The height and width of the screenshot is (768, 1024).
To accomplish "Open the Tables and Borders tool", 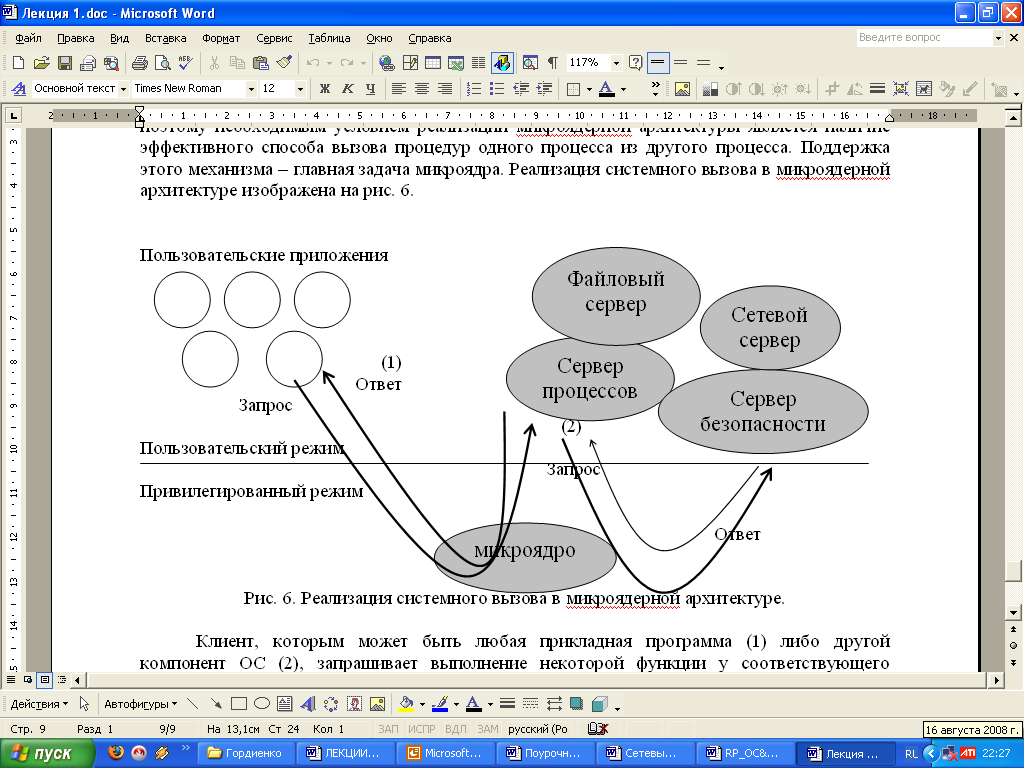I will tap(410, 63).
